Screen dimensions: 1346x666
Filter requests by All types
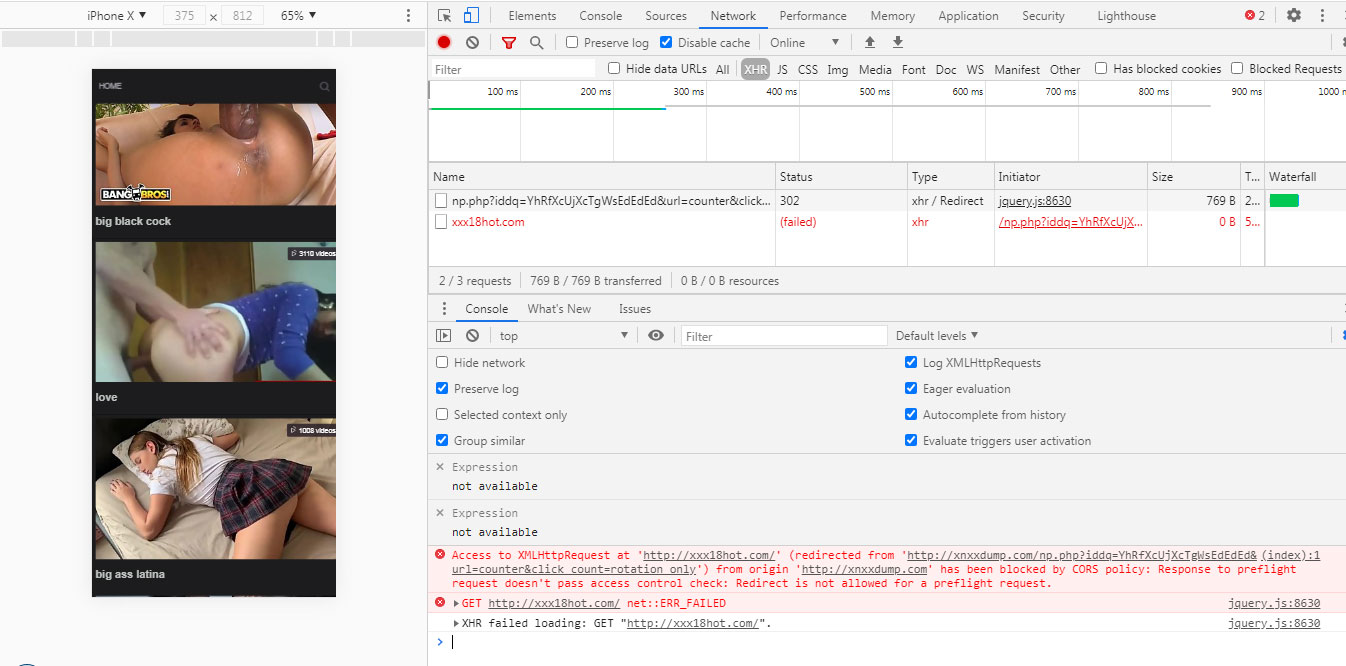point(722,69)
